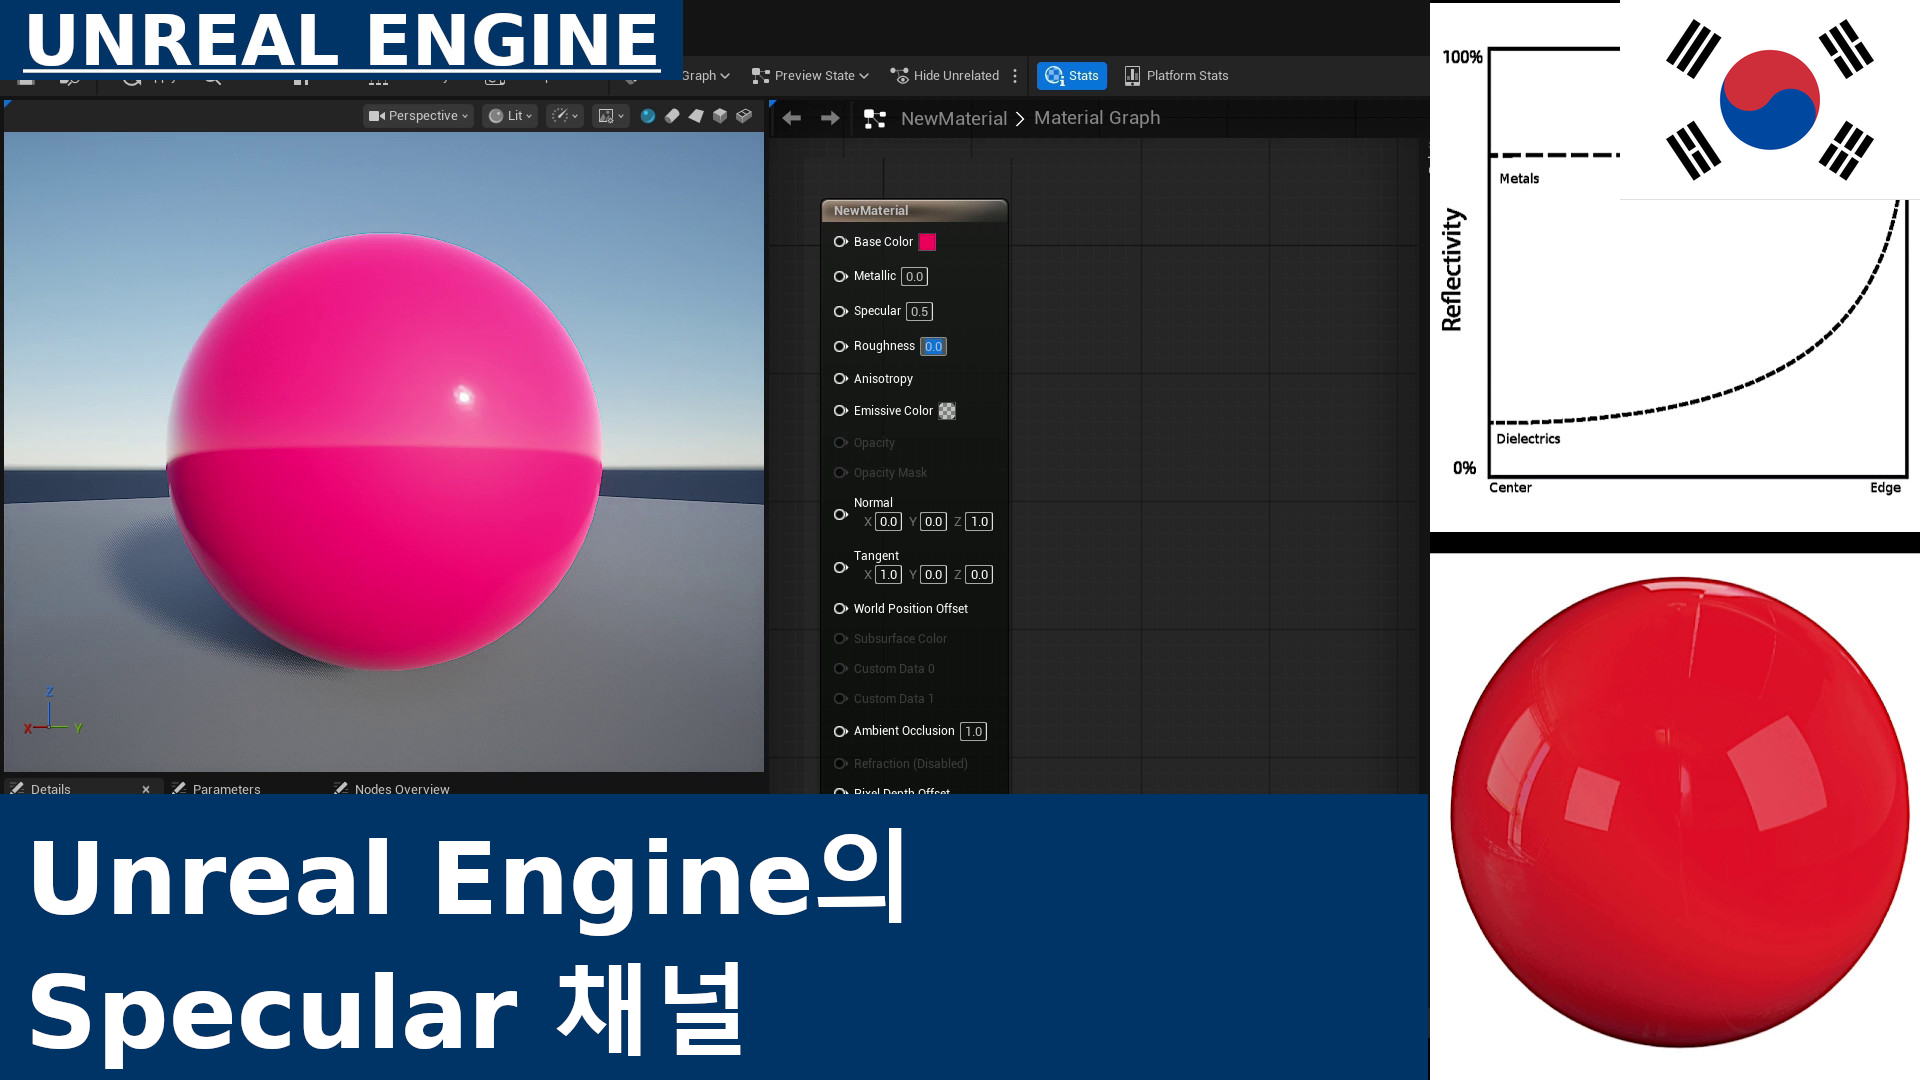Screen dimensions: 1920x1080
Task: Switch to the Nodes Overview tab
Action: (x=392, y=789)
